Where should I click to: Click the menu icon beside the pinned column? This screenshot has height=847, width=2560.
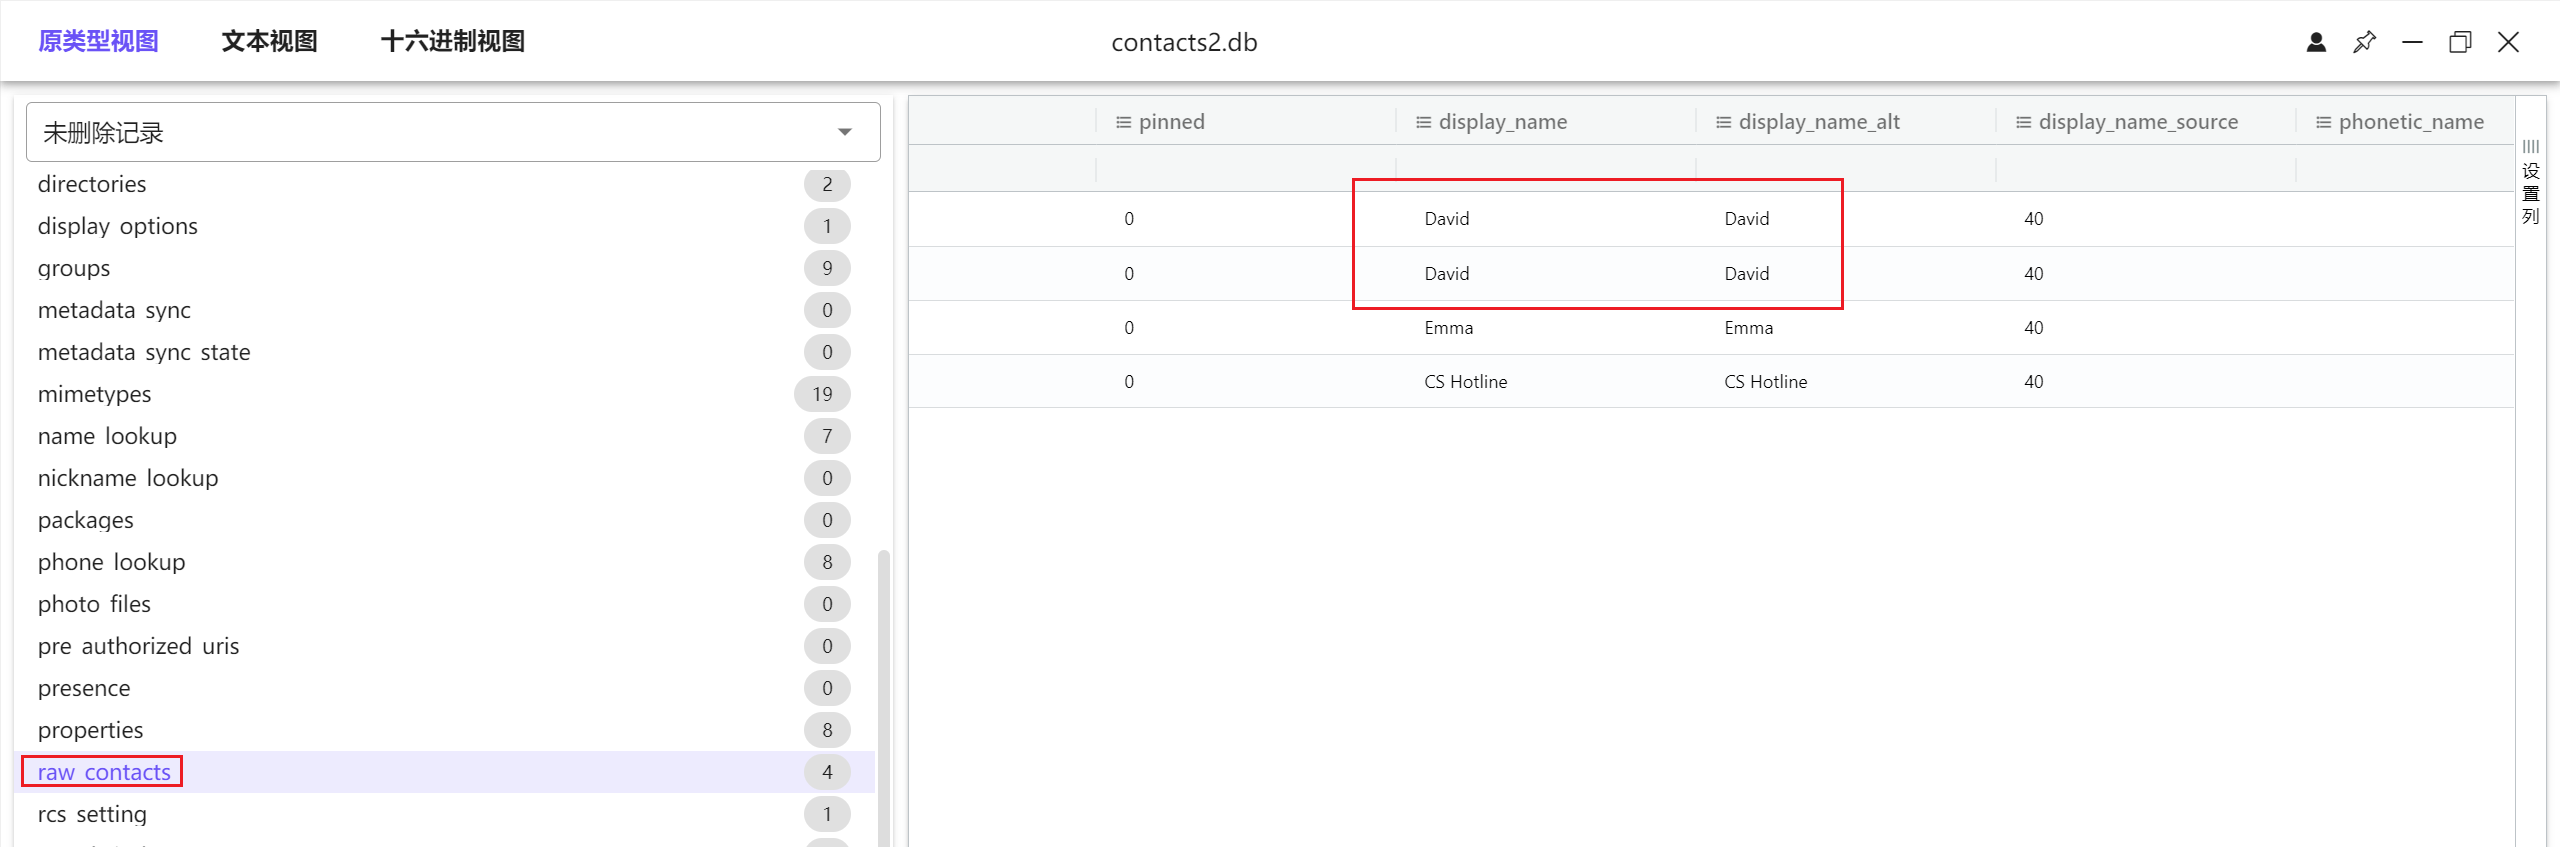click(x=1123, y=122)
